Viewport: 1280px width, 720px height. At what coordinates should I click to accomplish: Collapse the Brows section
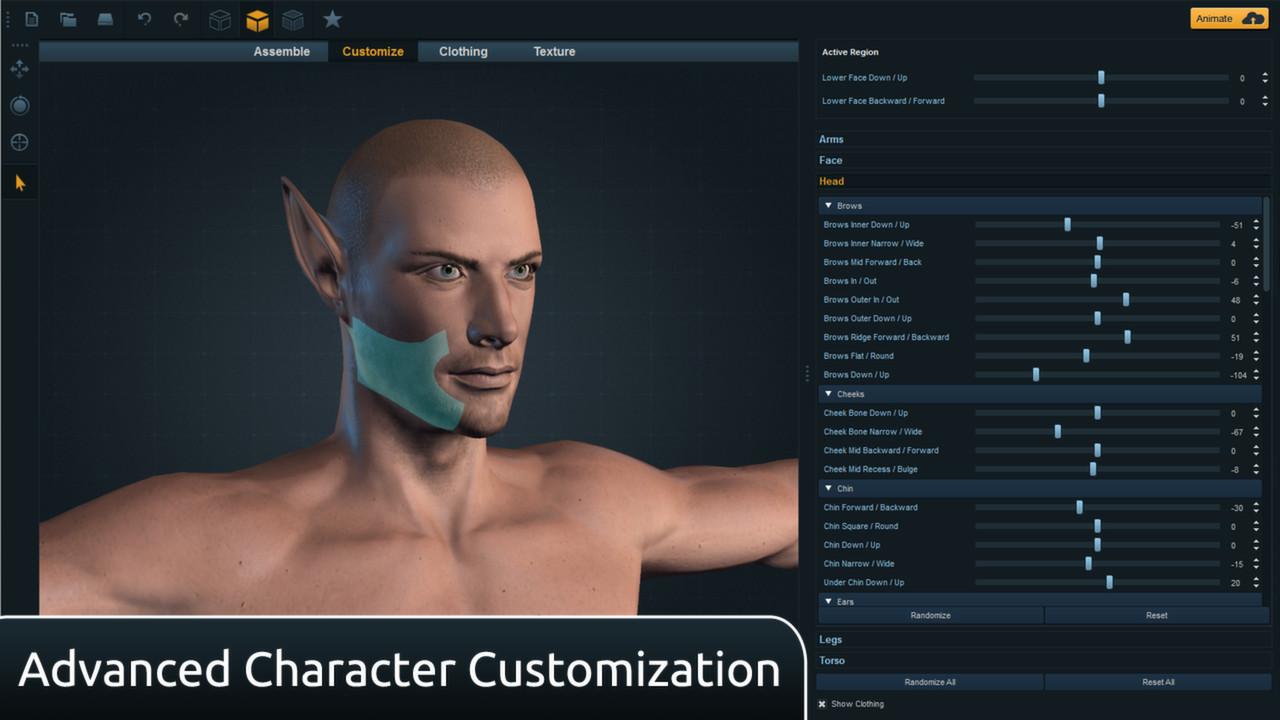click(830, 205)
